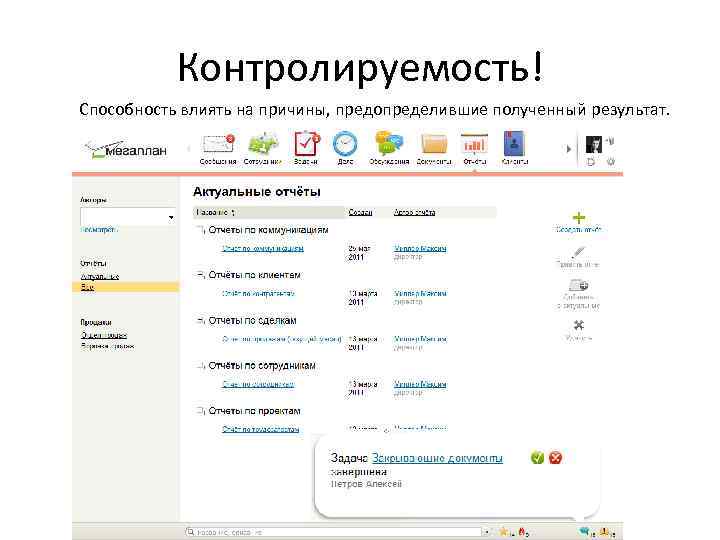
Task: Open first link under Продажи sidebar
Action: pos(104,335)
